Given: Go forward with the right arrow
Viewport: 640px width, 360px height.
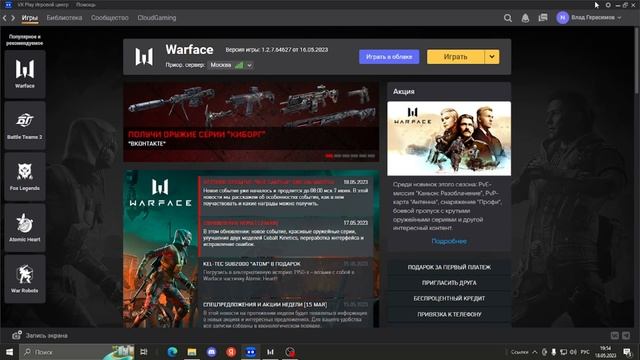Looking at the screenshot, I should click(13, 18).
